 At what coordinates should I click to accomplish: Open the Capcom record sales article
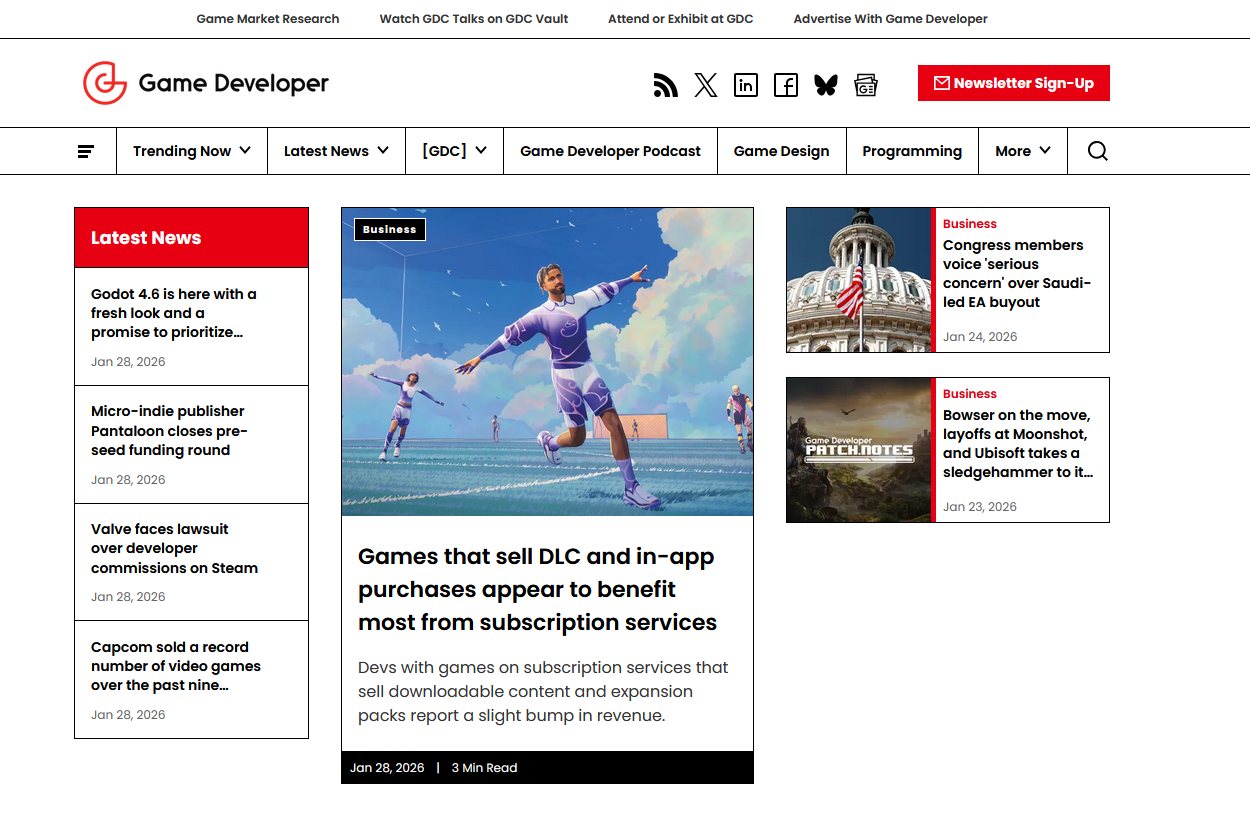pos(176,666)
